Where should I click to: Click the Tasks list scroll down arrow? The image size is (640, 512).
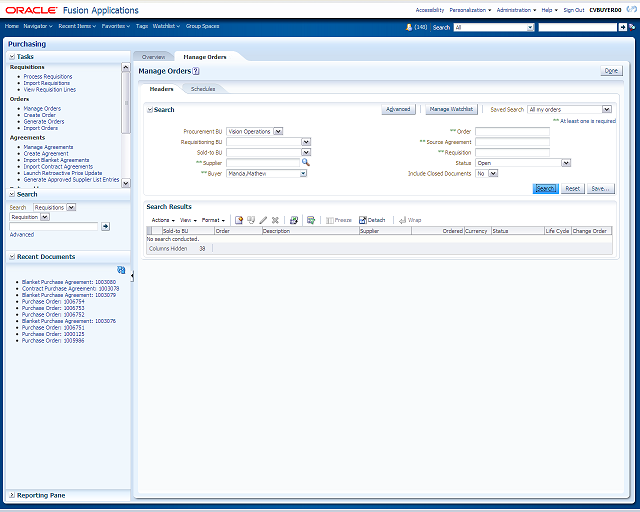pos(126,183)
